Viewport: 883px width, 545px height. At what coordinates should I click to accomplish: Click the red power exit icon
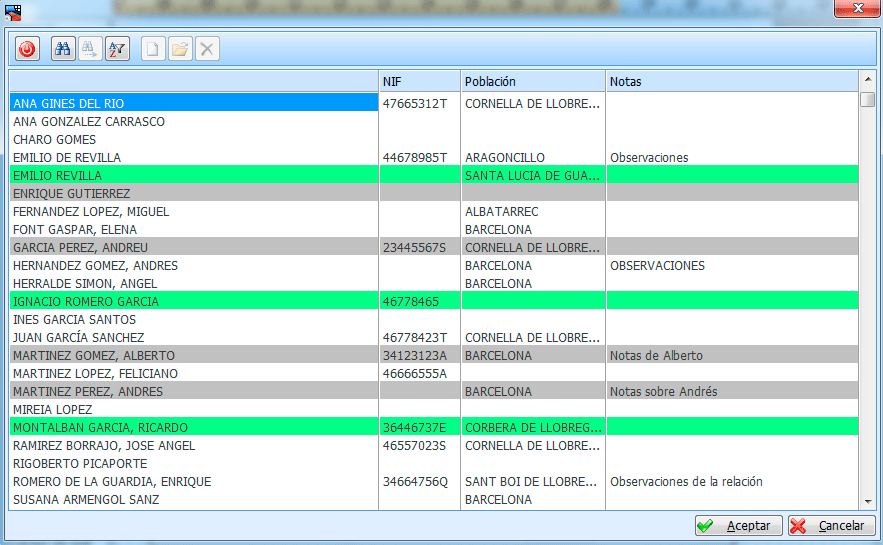tap(27, 48)
